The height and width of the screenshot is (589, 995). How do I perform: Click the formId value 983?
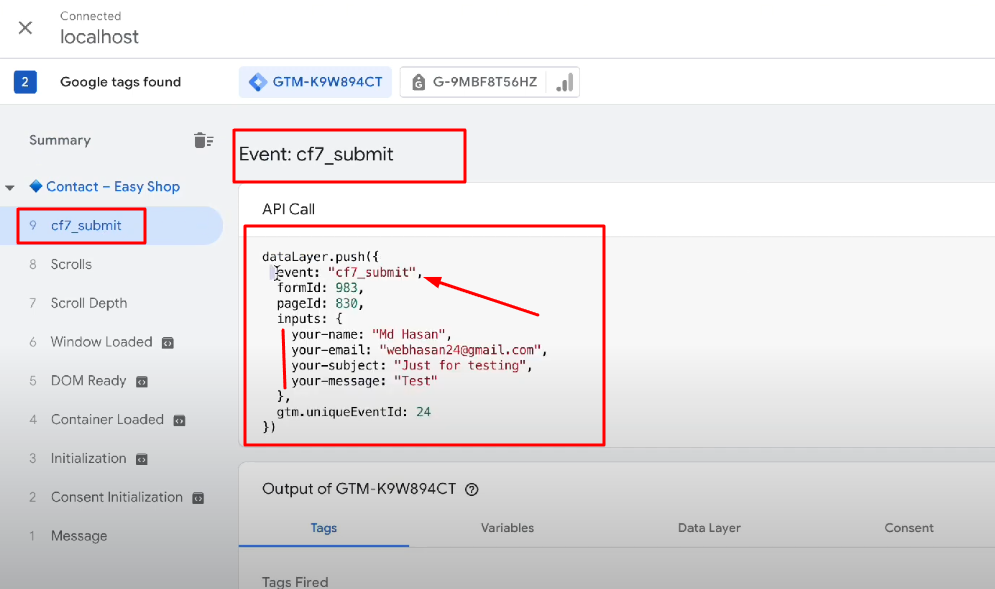(x=346, y=288)
